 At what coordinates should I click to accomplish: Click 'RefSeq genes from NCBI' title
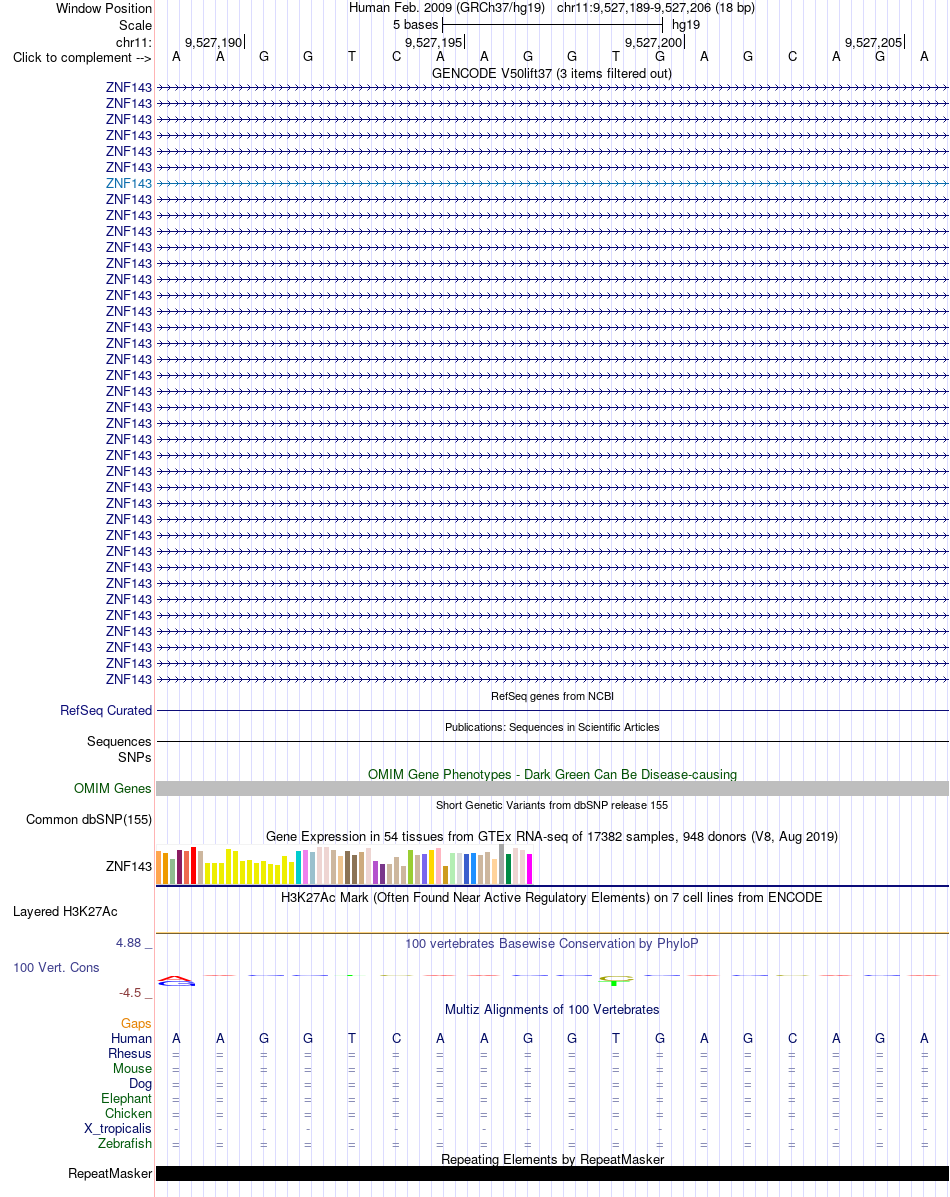coord(552,696)
